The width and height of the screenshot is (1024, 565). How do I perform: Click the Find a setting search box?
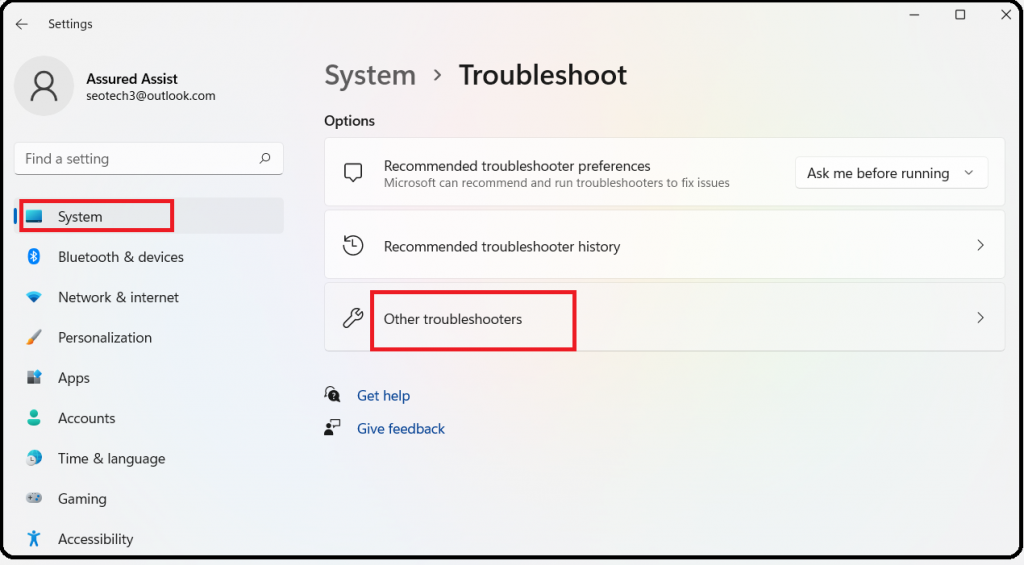[x=149, y=159]
